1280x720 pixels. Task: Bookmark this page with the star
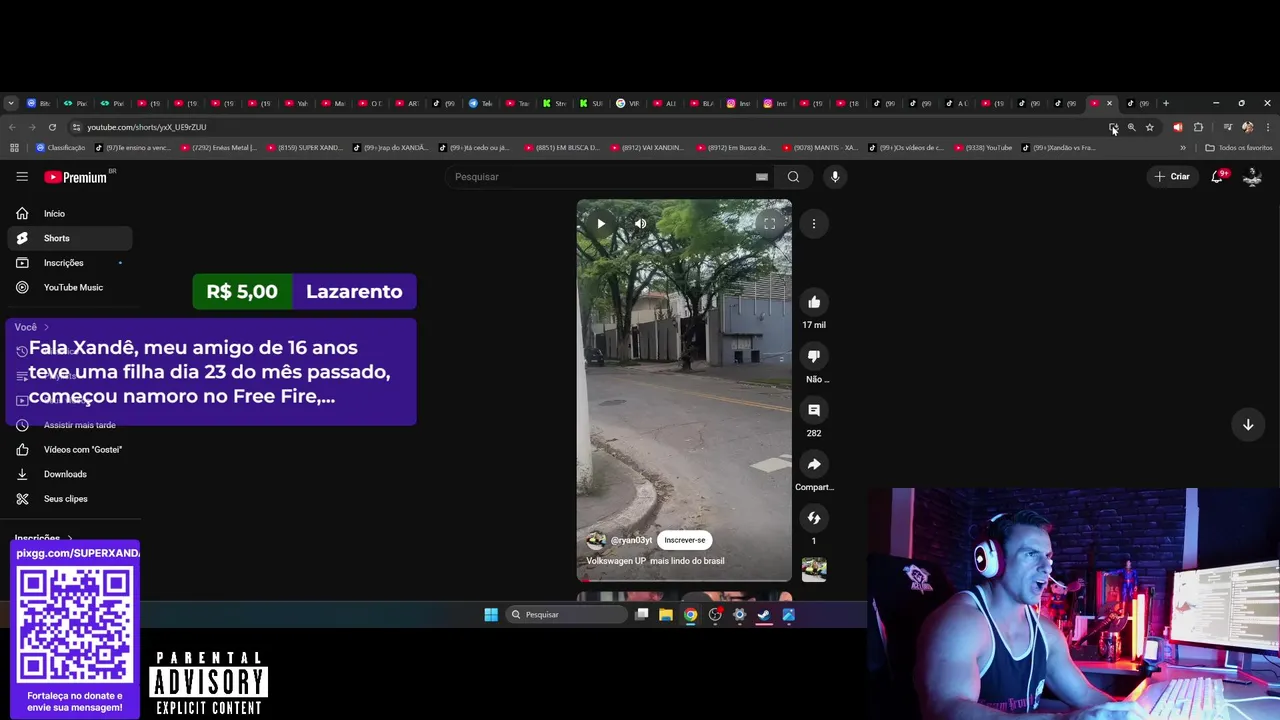pos(1150,127)
